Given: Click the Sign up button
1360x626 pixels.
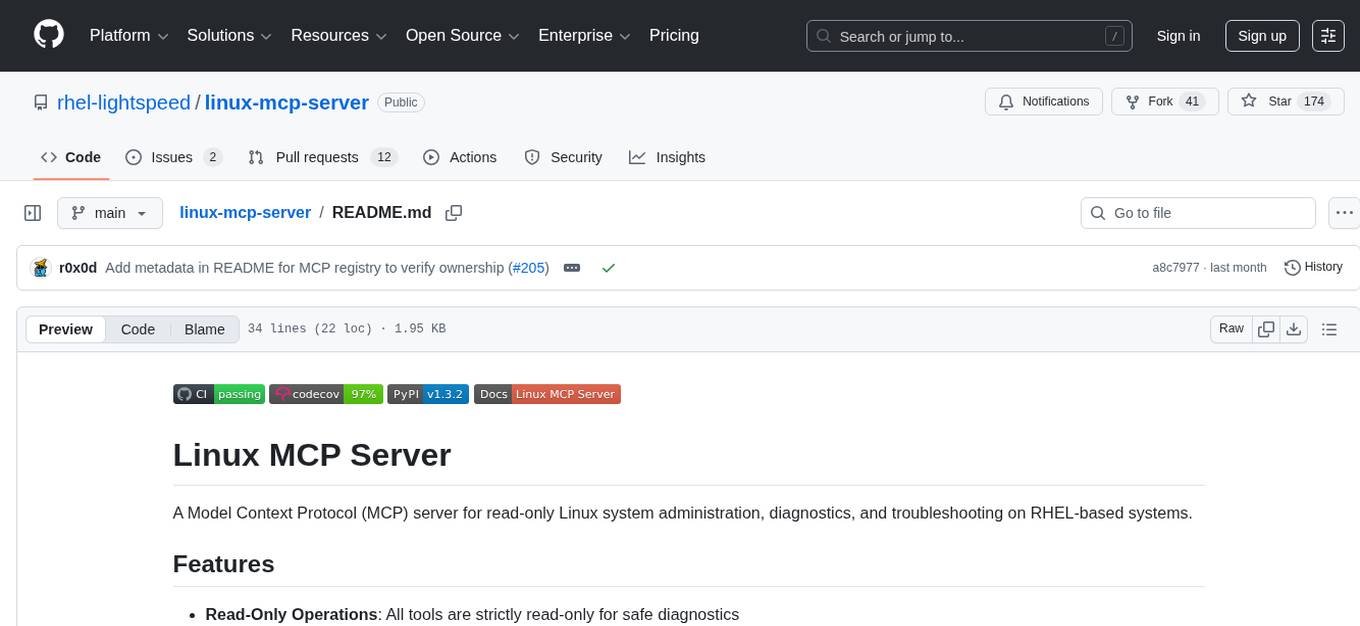Looking at the screenshot, I should pyautogui.click(x=1261, y=35).
